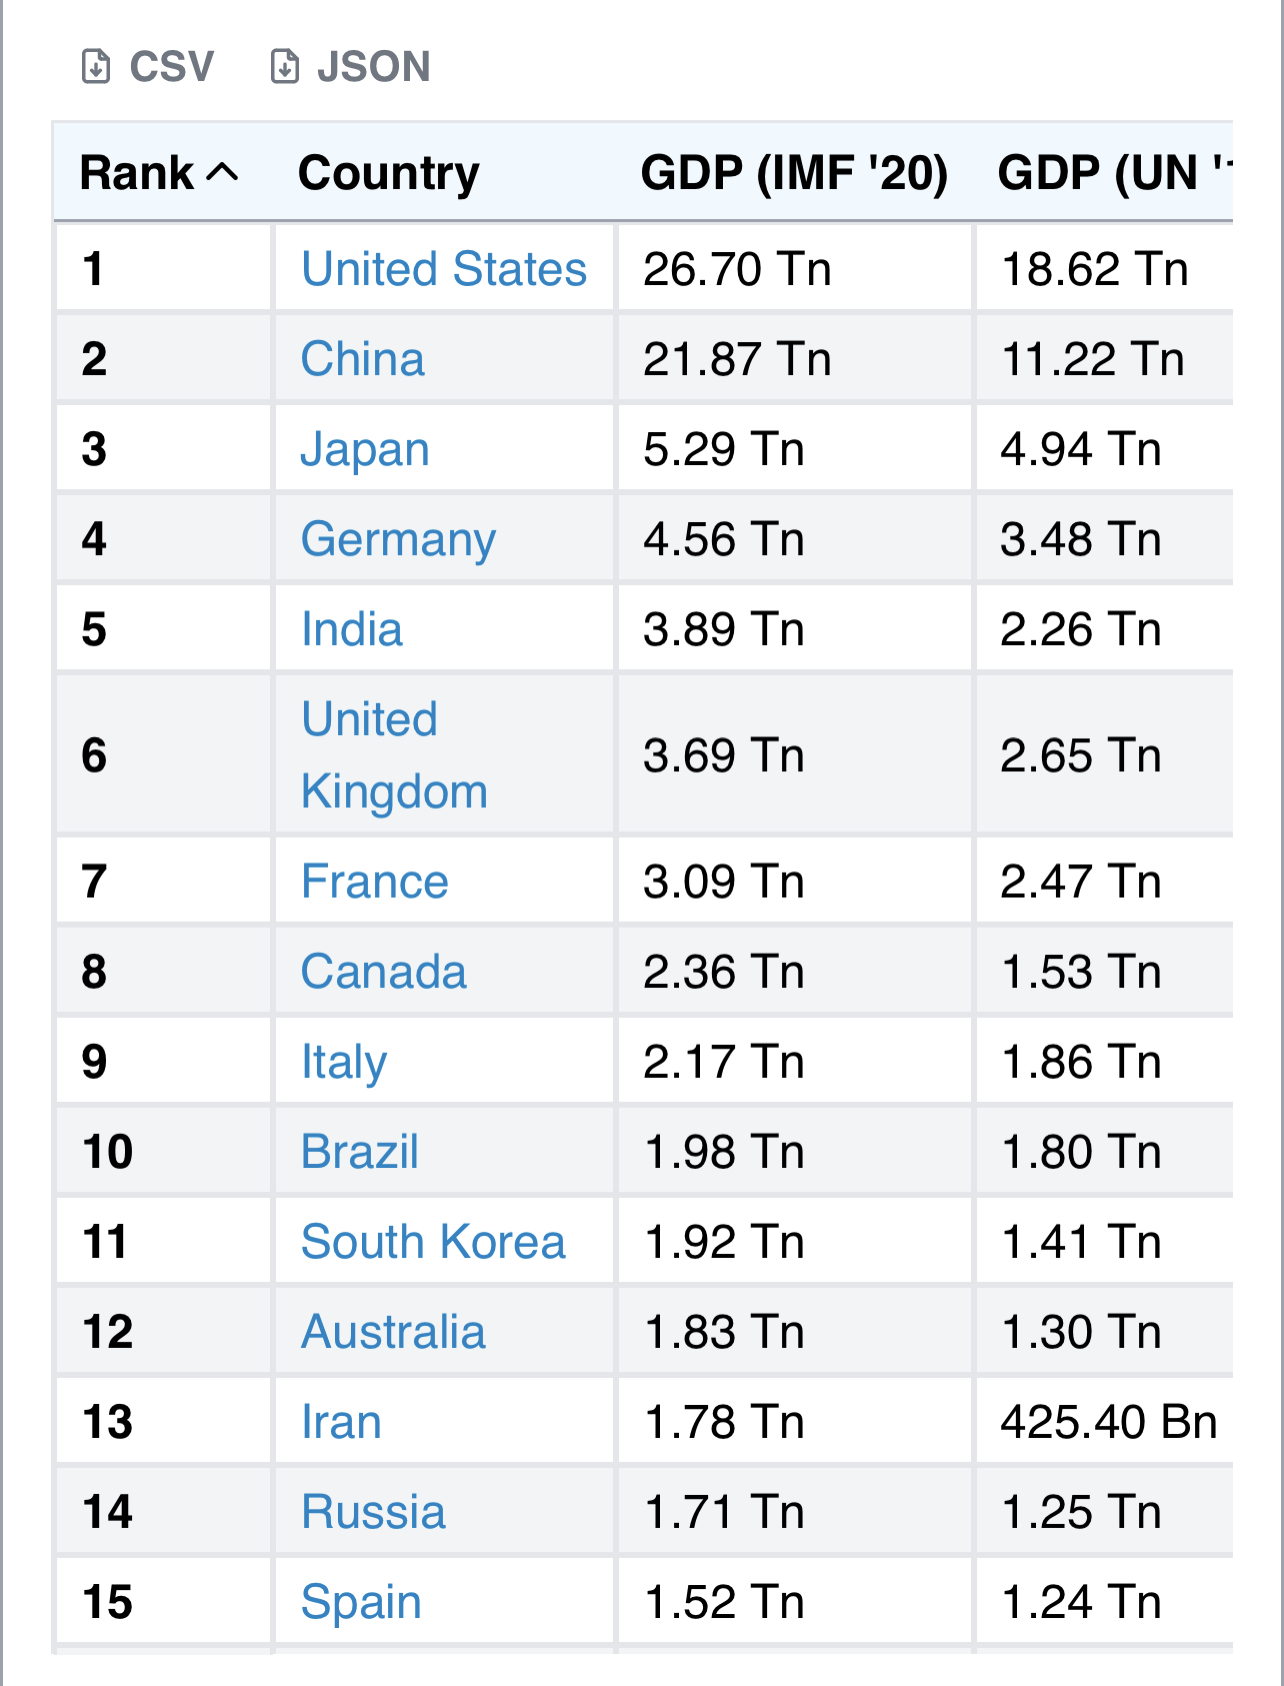Toggle sort arrow next to Rank
This screenshot has height=1686, width=1284.
[x=223, y=173]
